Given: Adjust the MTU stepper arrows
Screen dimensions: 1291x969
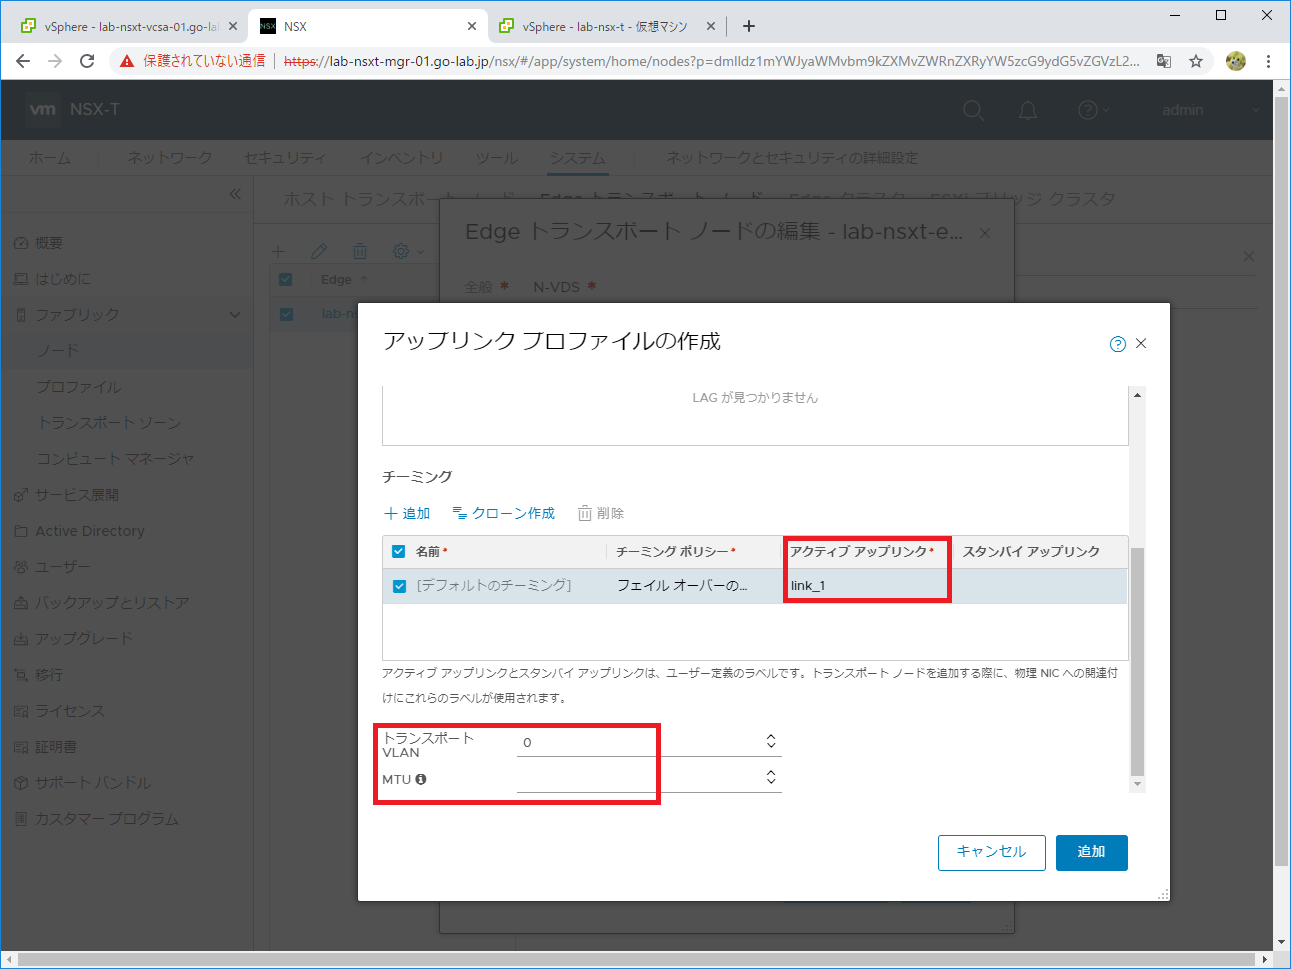Looking at the screenshot, I should pos(771,777).
